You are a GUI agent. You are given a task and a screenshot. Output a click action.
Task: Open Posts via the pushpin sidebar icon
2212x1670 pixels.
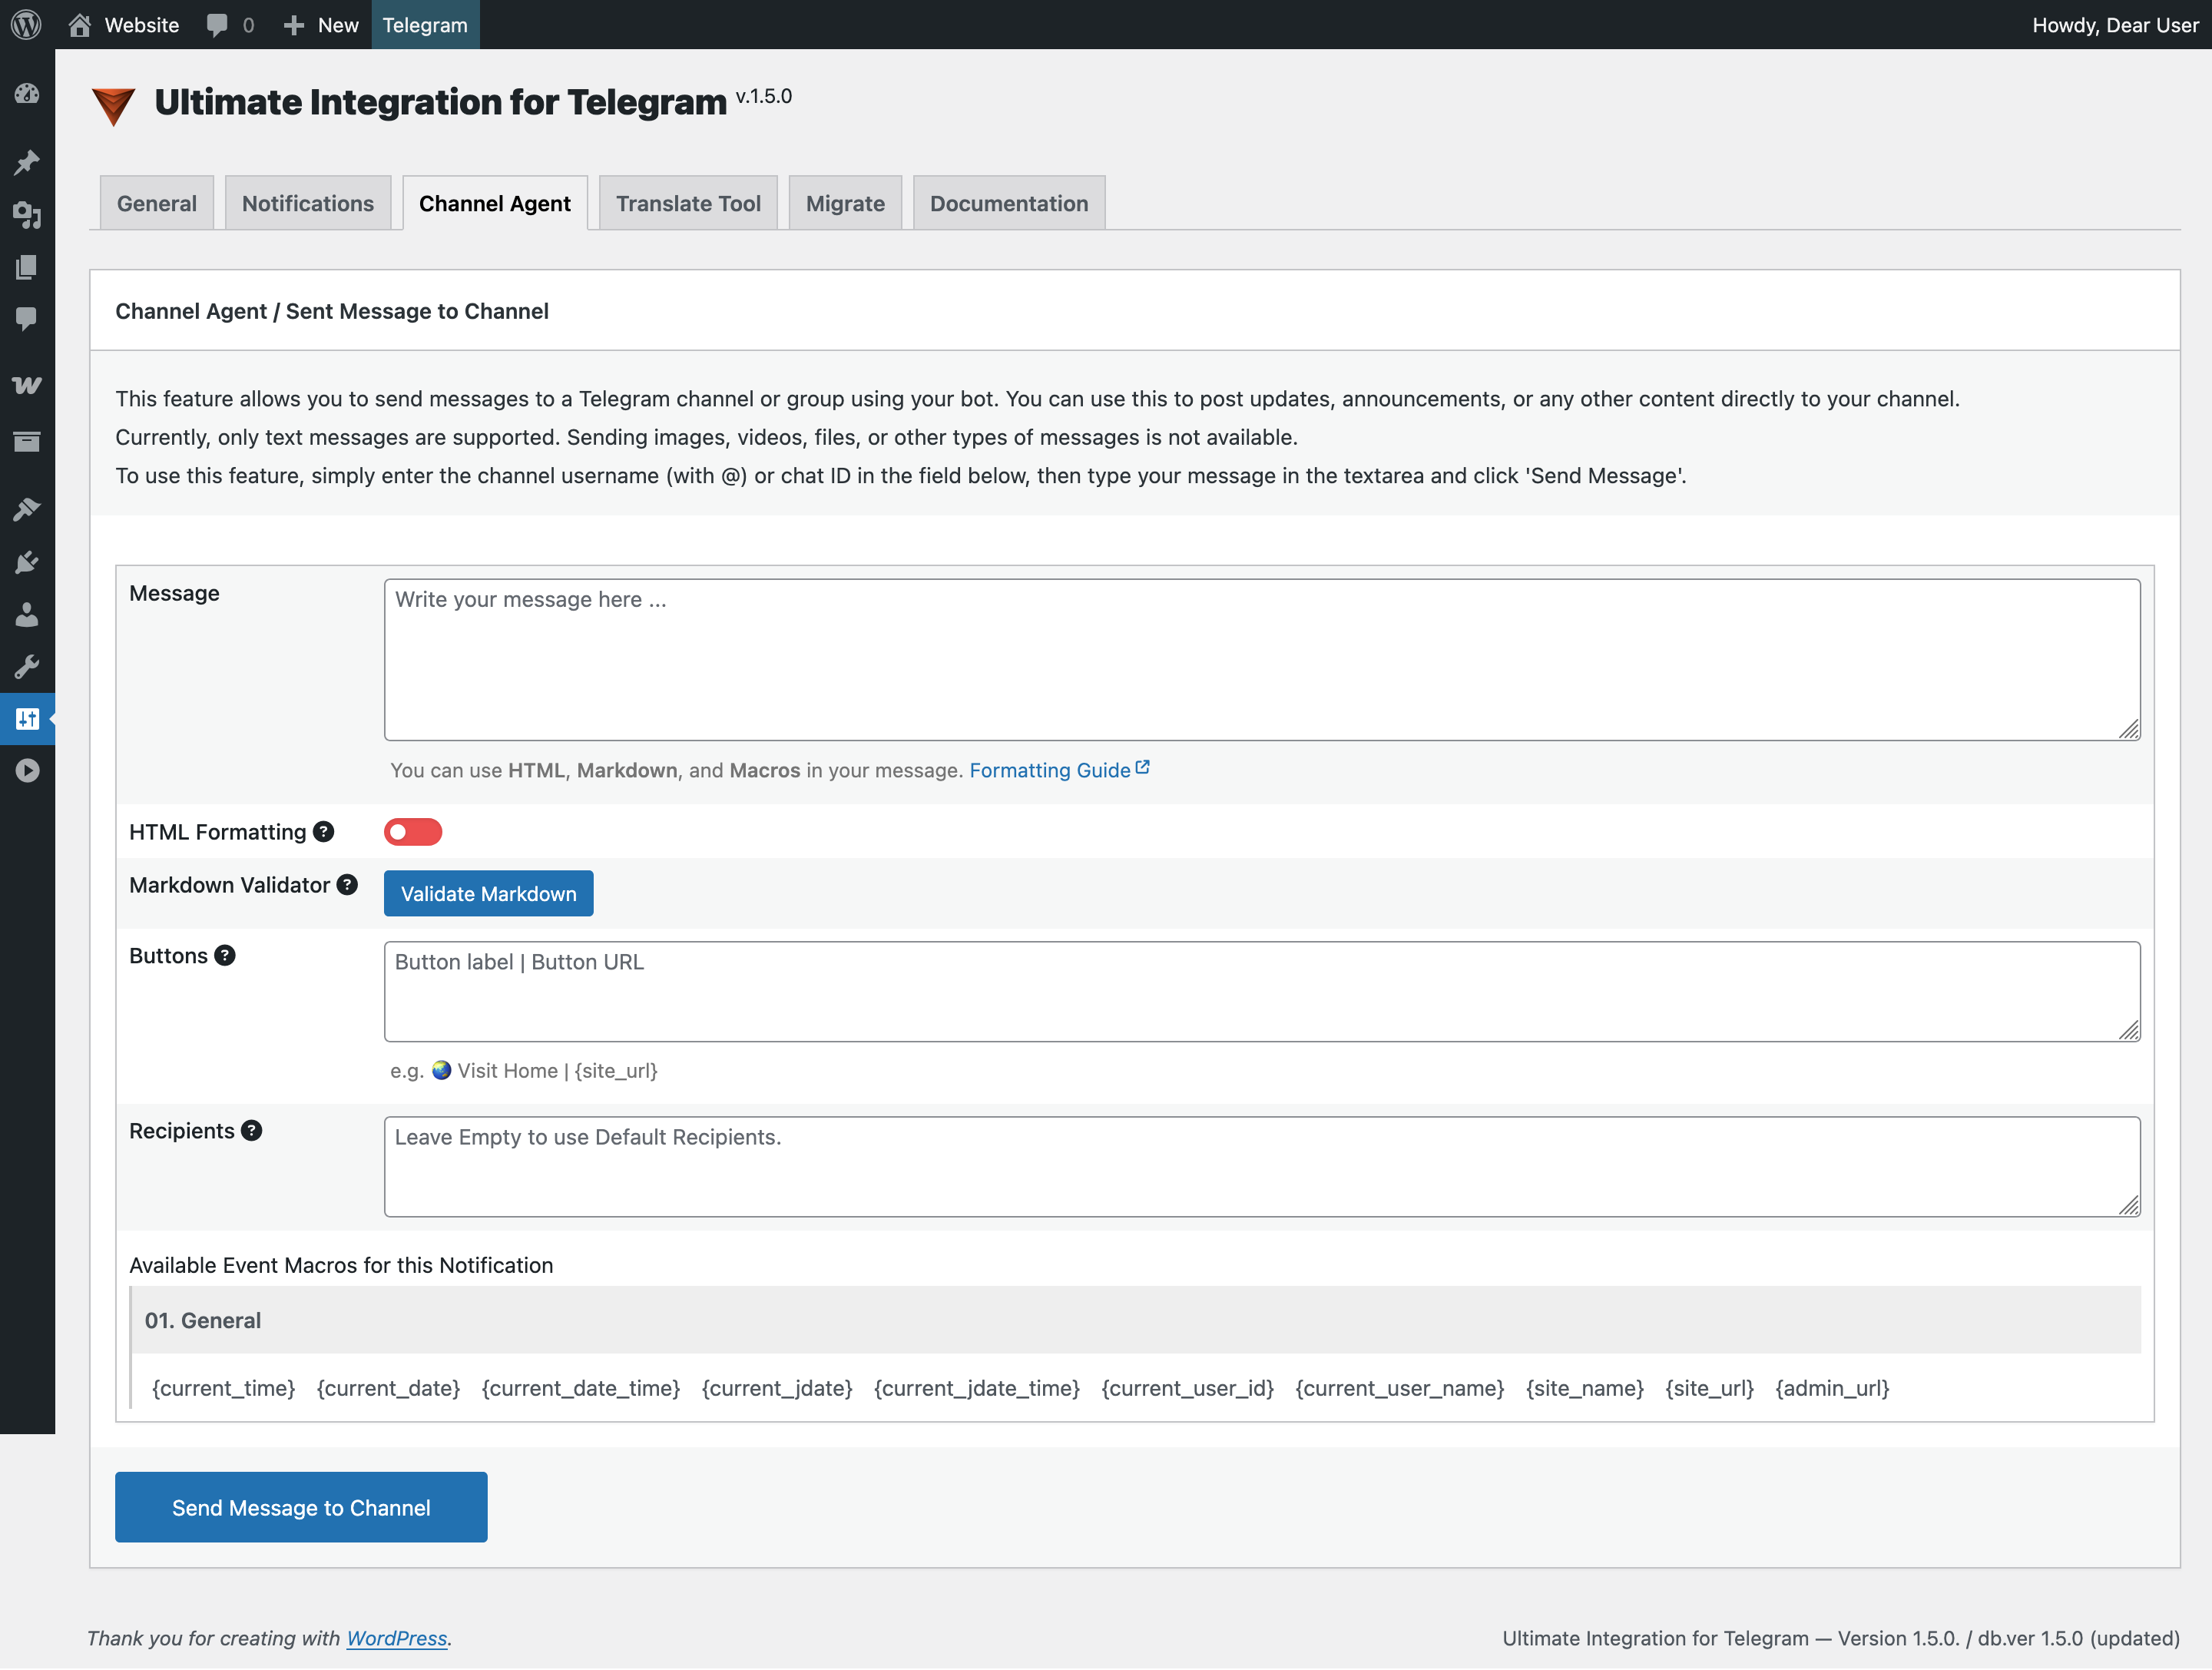(27, 162)
